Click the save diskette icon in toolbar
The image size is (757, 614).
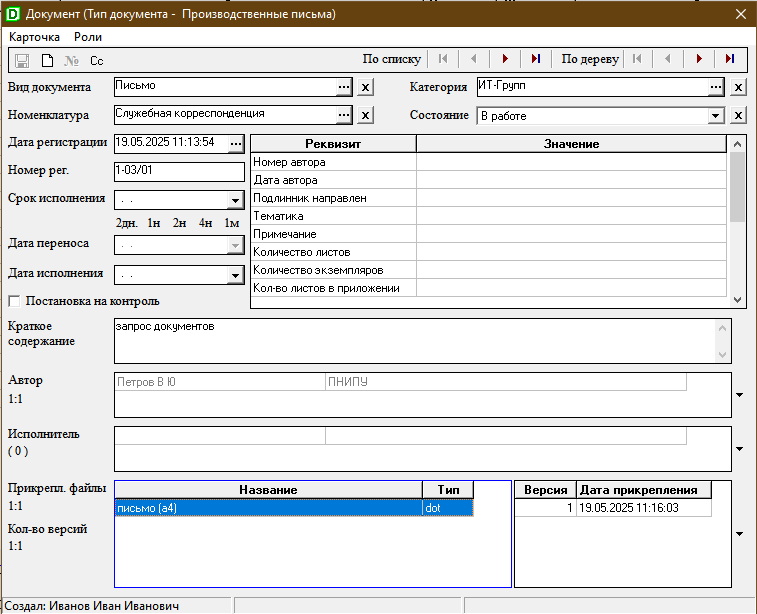coord(22,60)
